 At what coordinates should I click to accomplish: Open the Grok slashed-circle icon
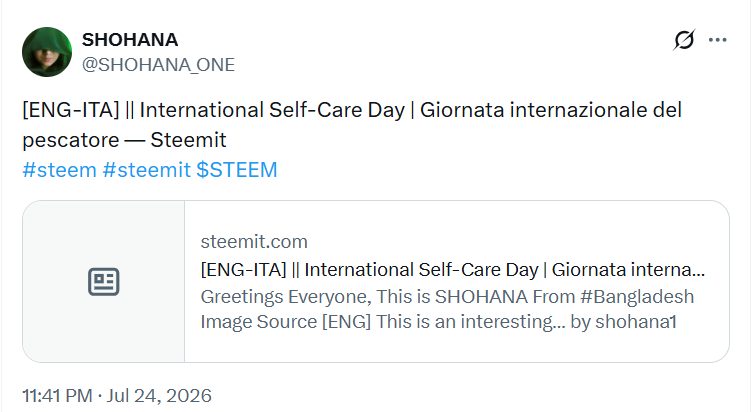click(684, 40)
